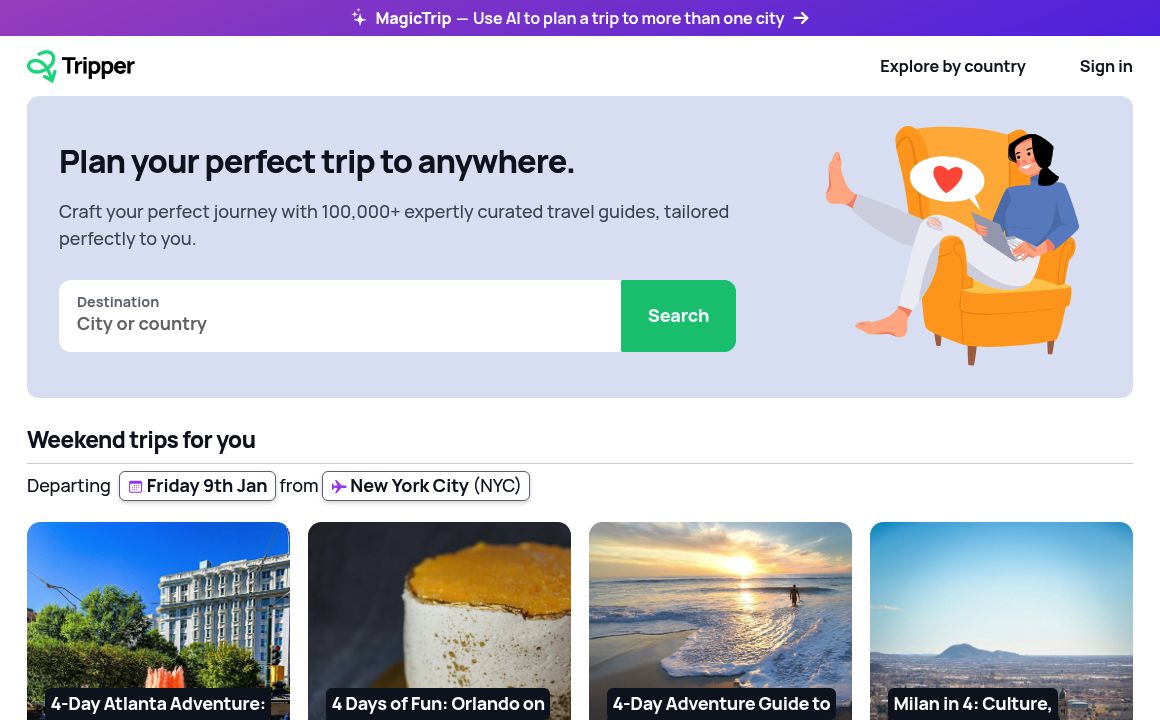Screen dimensions: 1160x720
Task: Click the airplane icon beside New York City
Action: [339, 487]
